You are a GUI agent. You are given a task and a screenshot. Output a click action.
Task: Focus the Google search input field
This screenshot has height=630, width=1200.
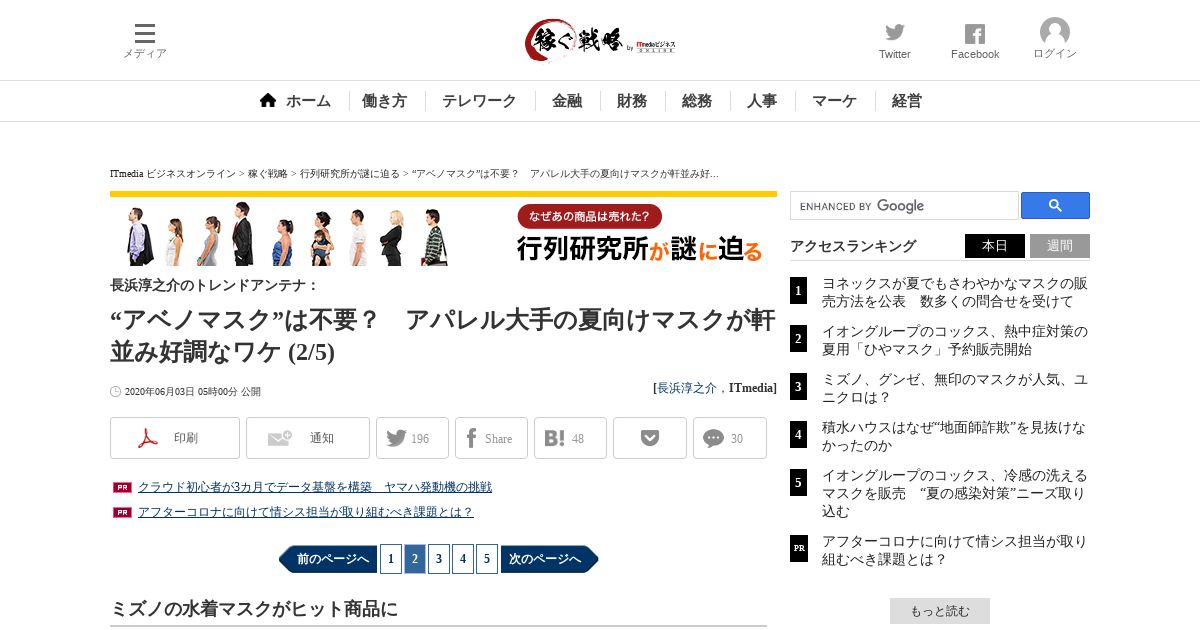905,205
